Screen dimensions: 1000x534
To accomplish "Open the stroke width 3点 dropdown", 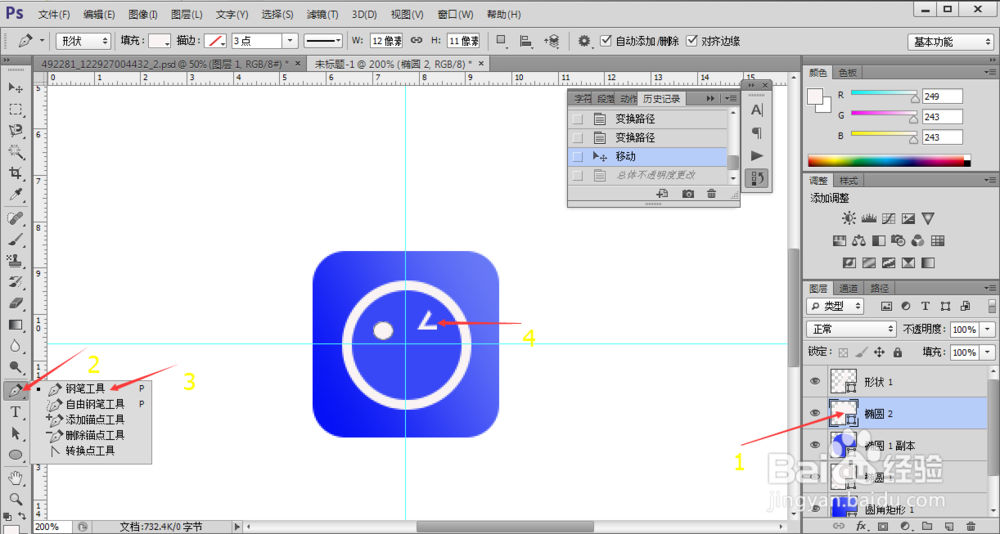I will 291,41.
